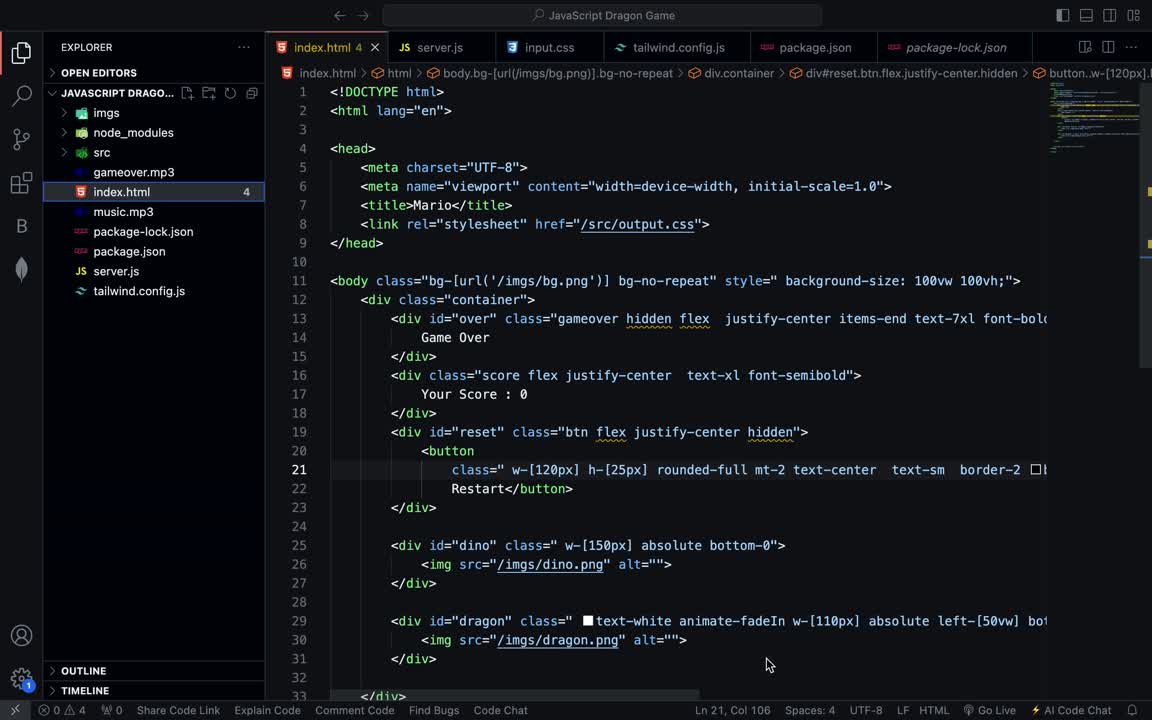Click the white color swatch before text-white
Screen dimensions: 1152x720
(x=588, y=621)
